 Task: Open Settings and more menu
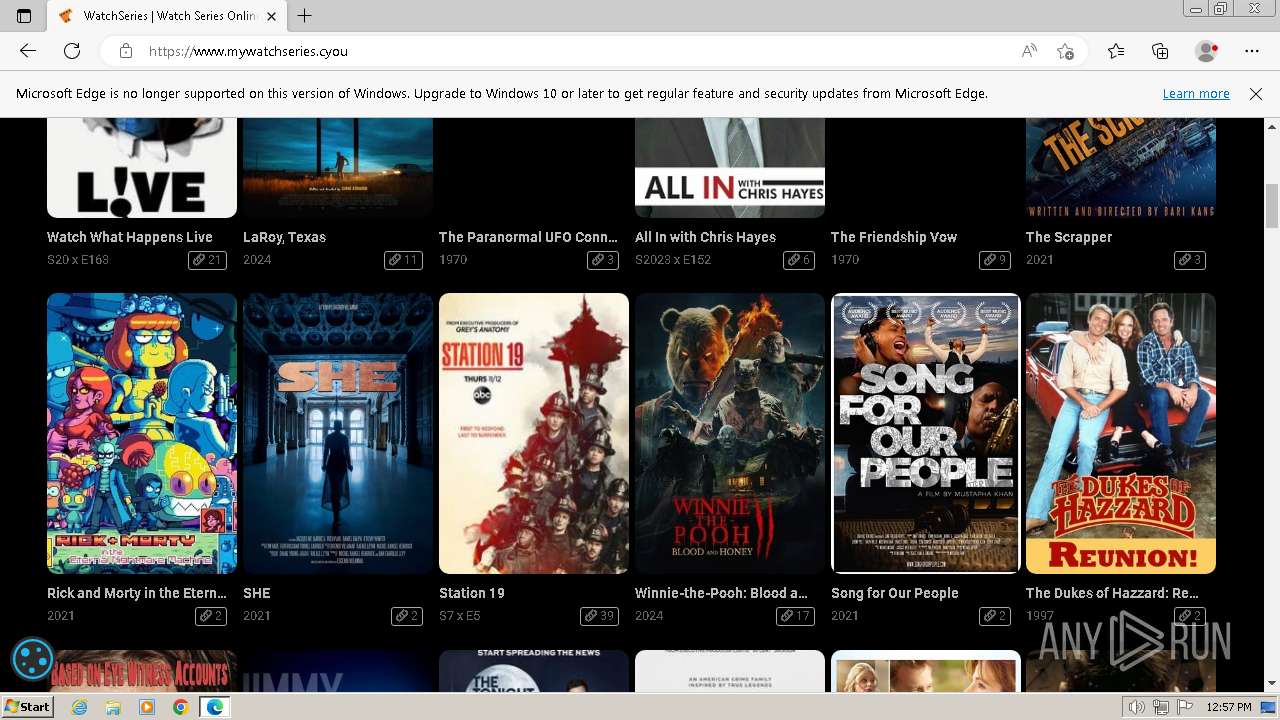coord(1252,51)
